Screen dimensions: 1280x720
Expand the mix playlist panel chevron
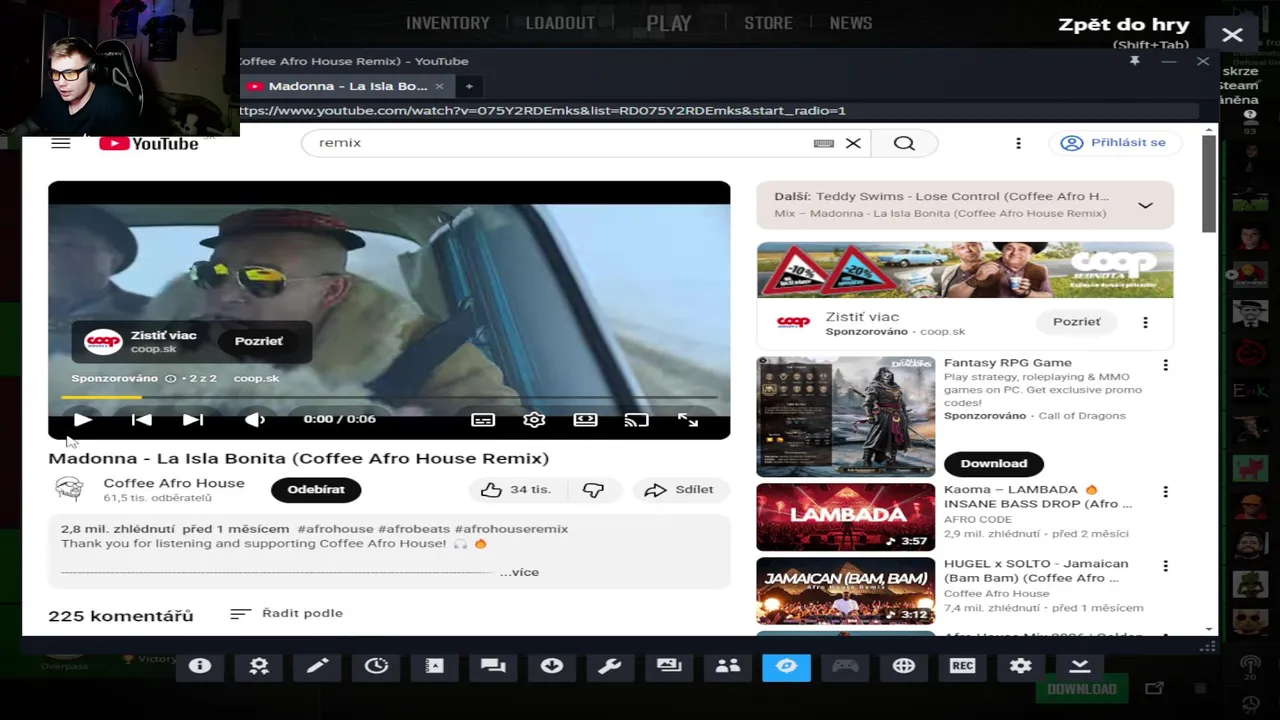pyautogui.click(x=1145, y=205)
